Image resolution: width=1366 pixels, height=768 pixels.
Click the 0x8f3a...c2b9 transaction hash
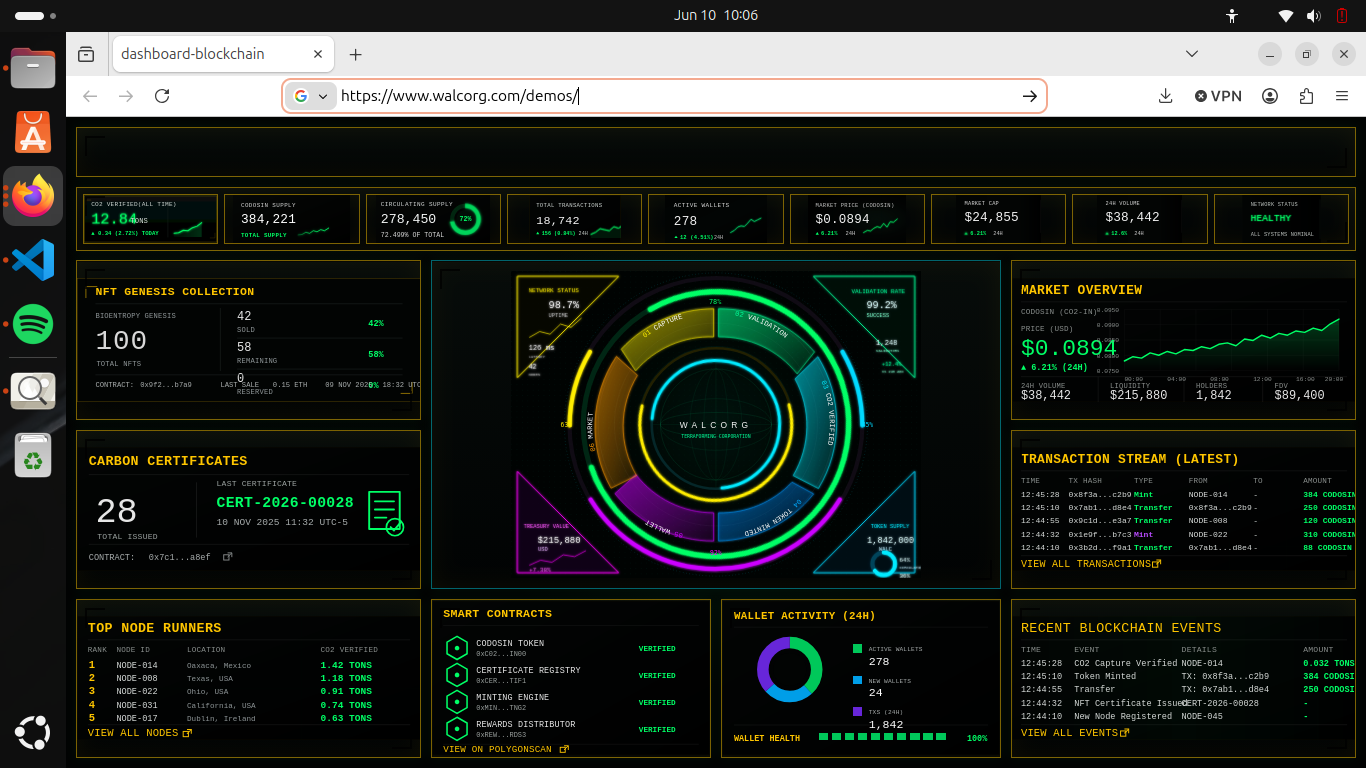point(1100,494)
